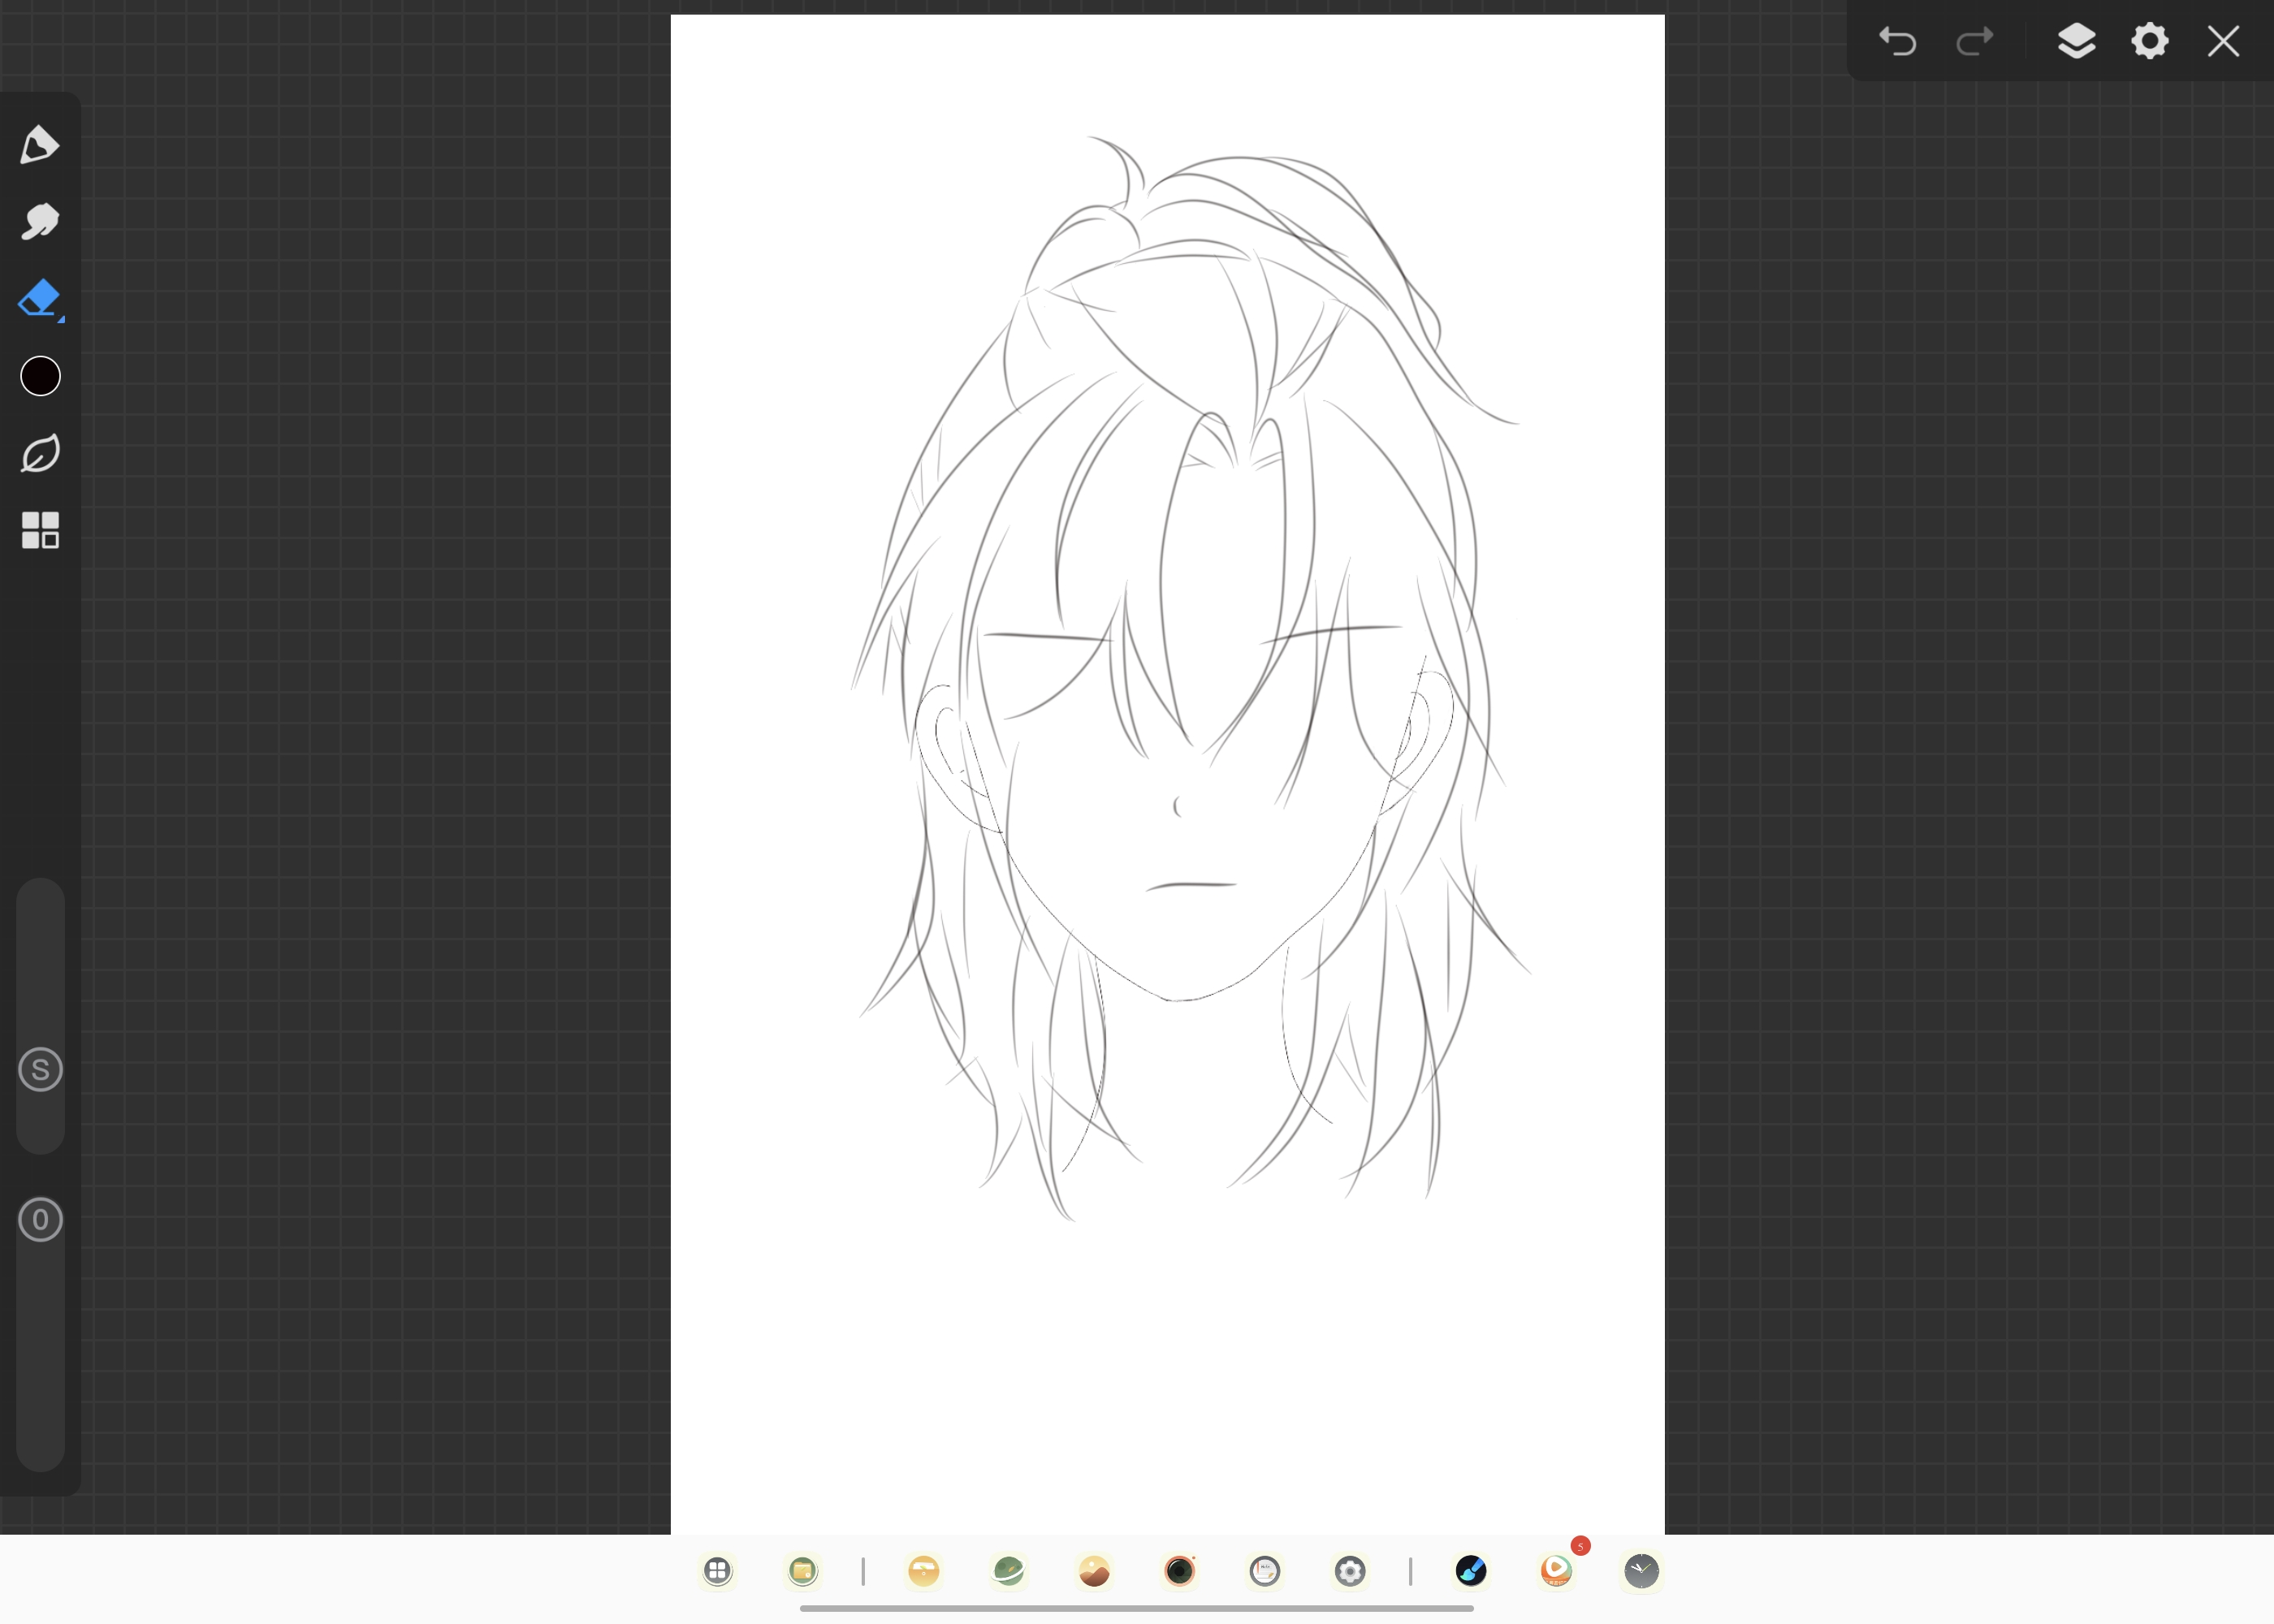The height and width of the screenshot is (1624, 2274).
Task: Open the Layers panel
Action: [2076, 41]
